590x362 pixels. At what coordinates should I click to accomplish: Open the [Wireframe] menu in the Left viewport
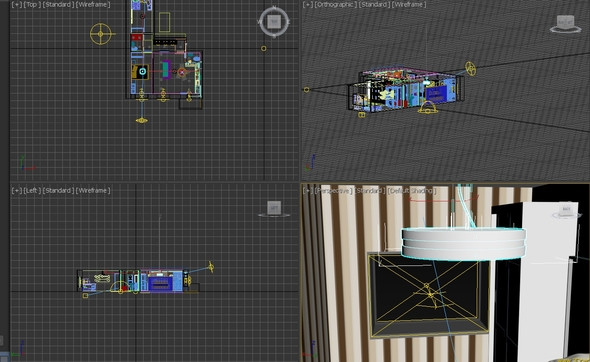point(93,190)
